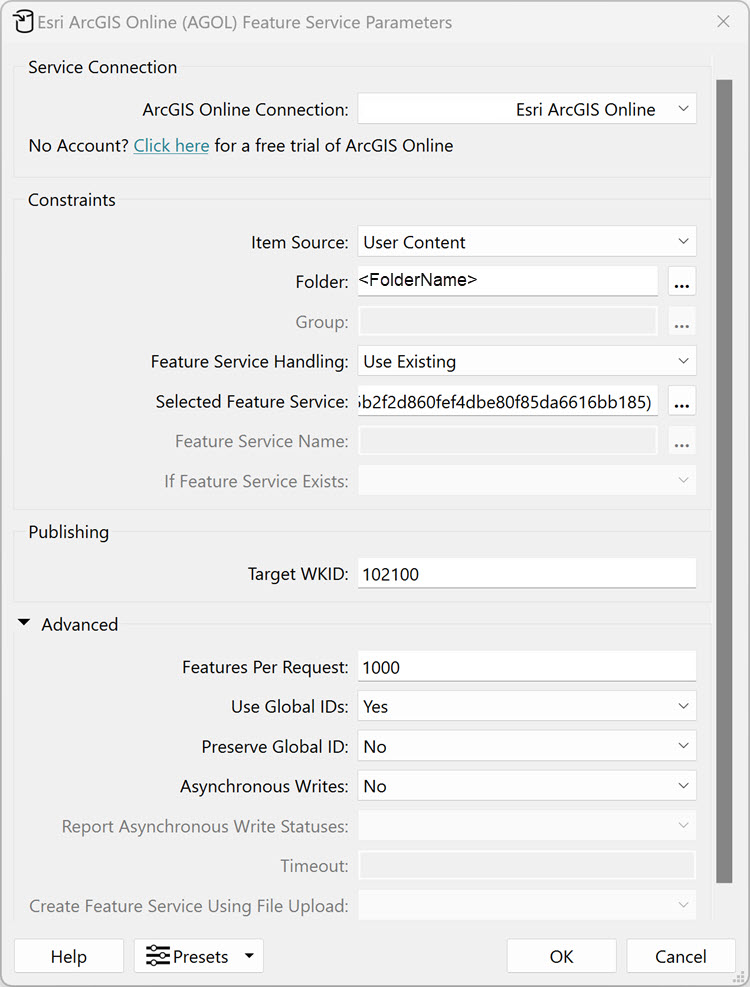The height and width of the screenshot is (987, 750).
Task: Click the Help button
Action: (x=69, y=956)
